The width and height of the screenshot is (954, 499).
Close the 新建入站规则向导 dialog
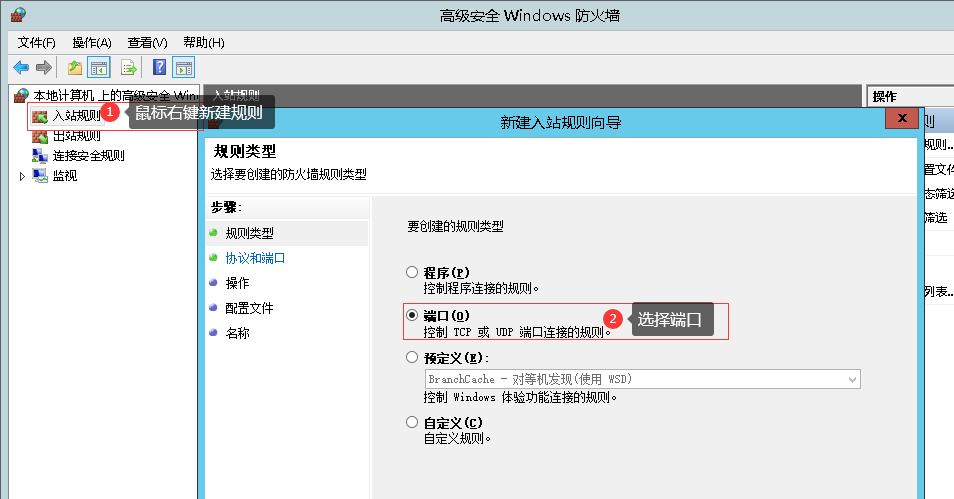tap(902, 119)
